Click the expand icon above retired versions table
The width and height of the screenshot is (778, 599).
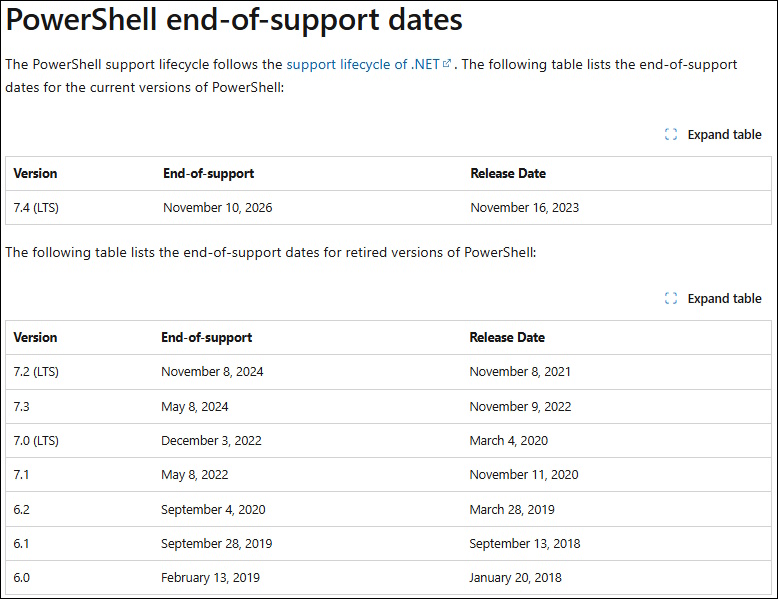pyautogui.click(x=671, y=298)
